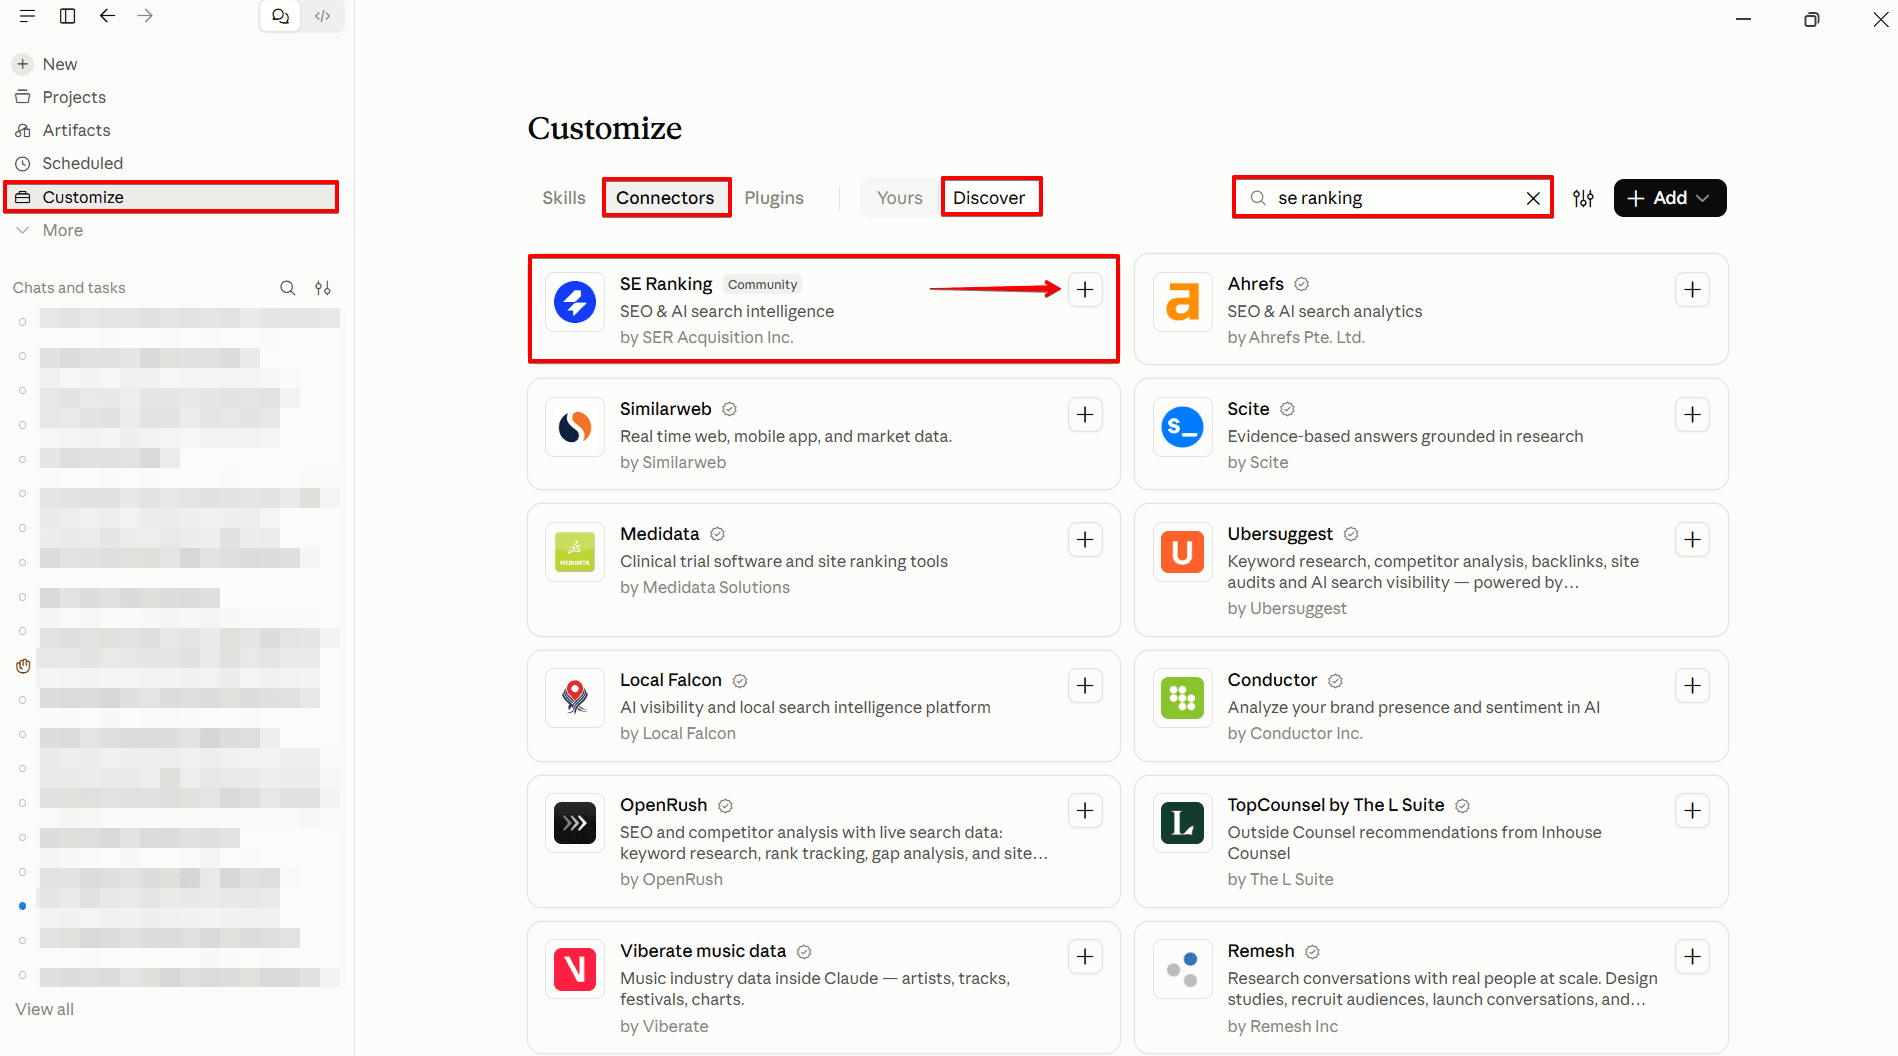Switch to chat mode icon
The image size is (1898, 1056).
(281, 16)
